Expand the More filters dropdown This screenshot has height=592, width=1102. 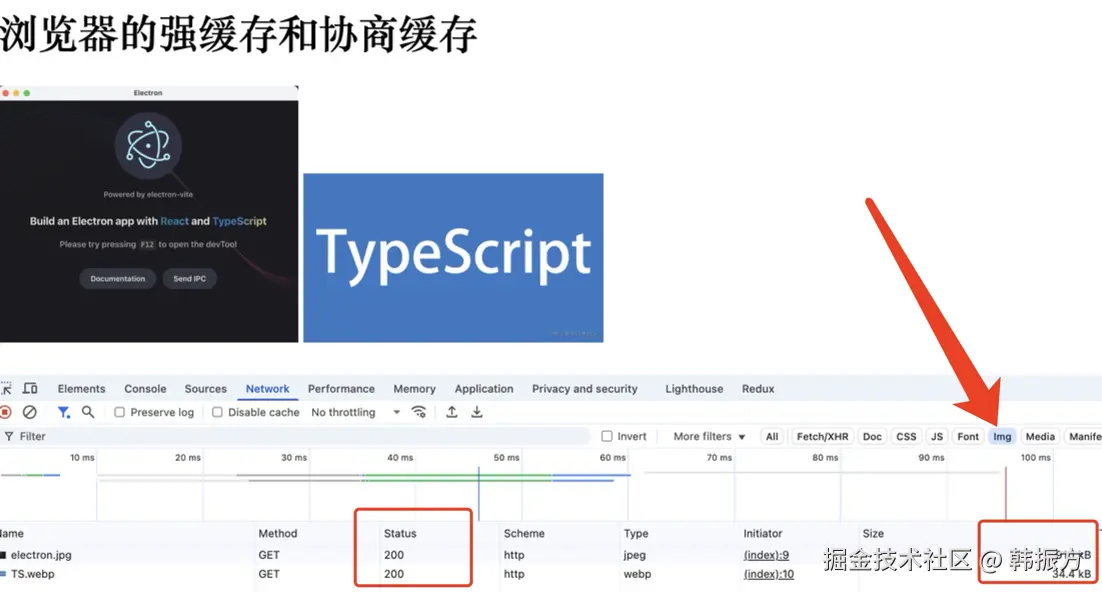pyautogui.click(x=709, y=436)
